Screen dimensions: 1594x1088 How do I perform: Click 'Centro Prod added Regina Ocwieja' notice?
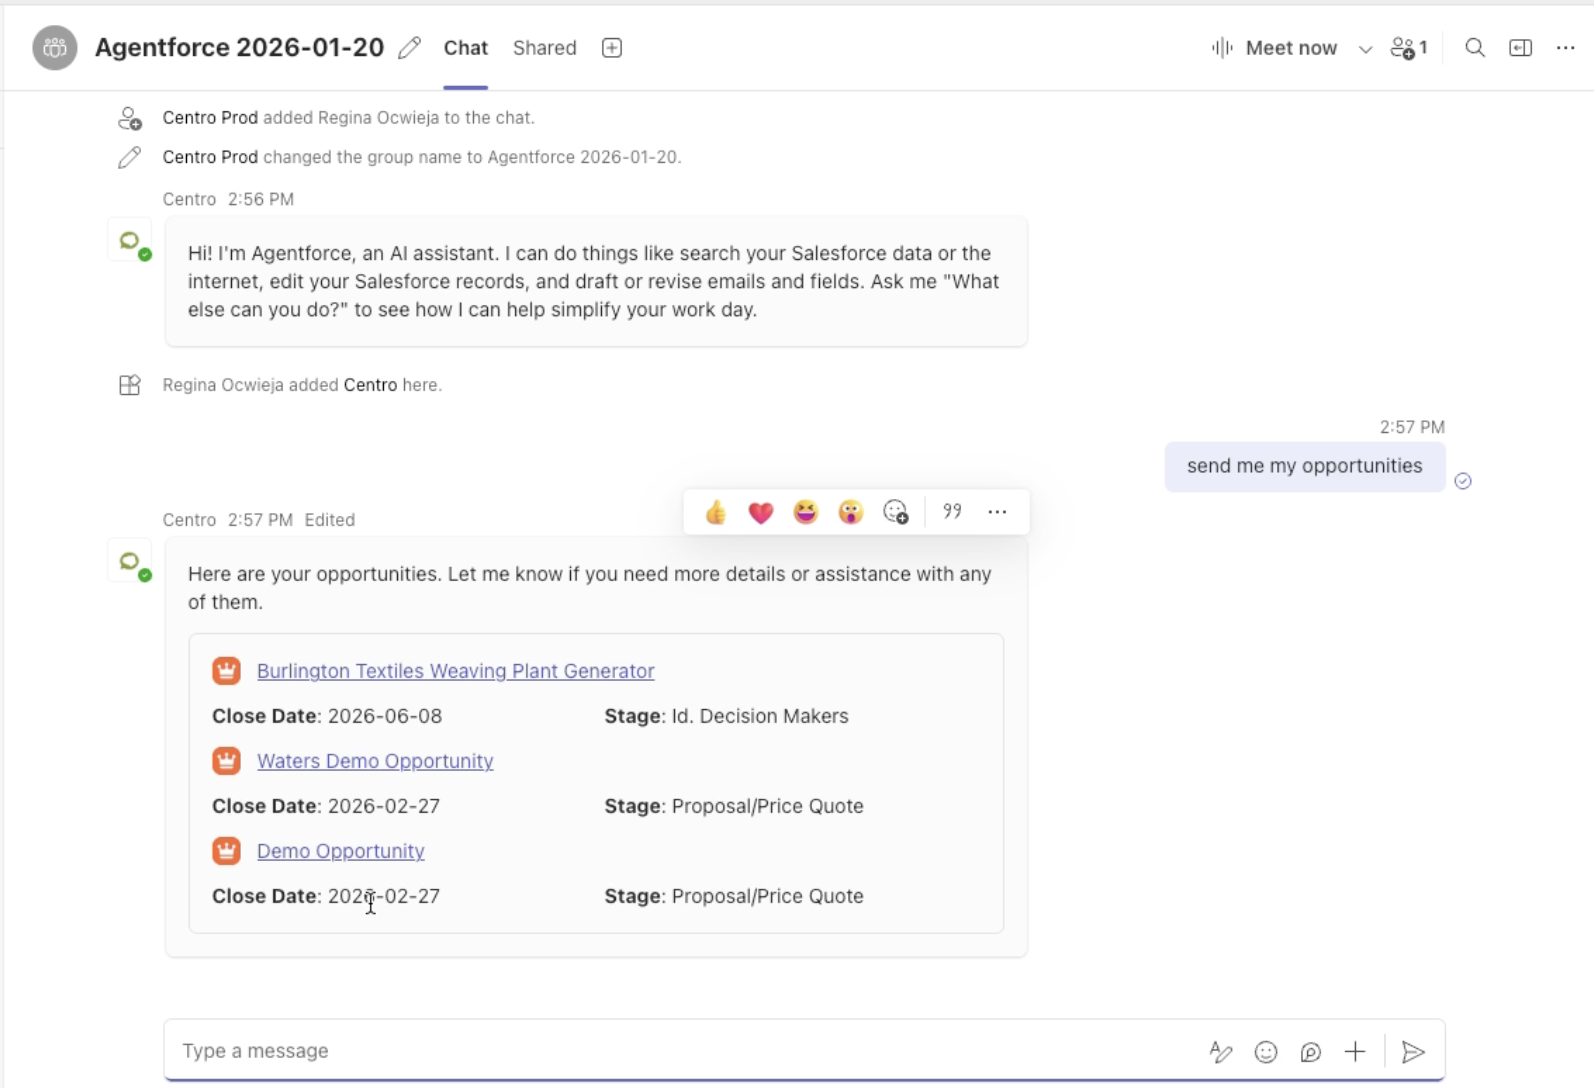point(349,118)
